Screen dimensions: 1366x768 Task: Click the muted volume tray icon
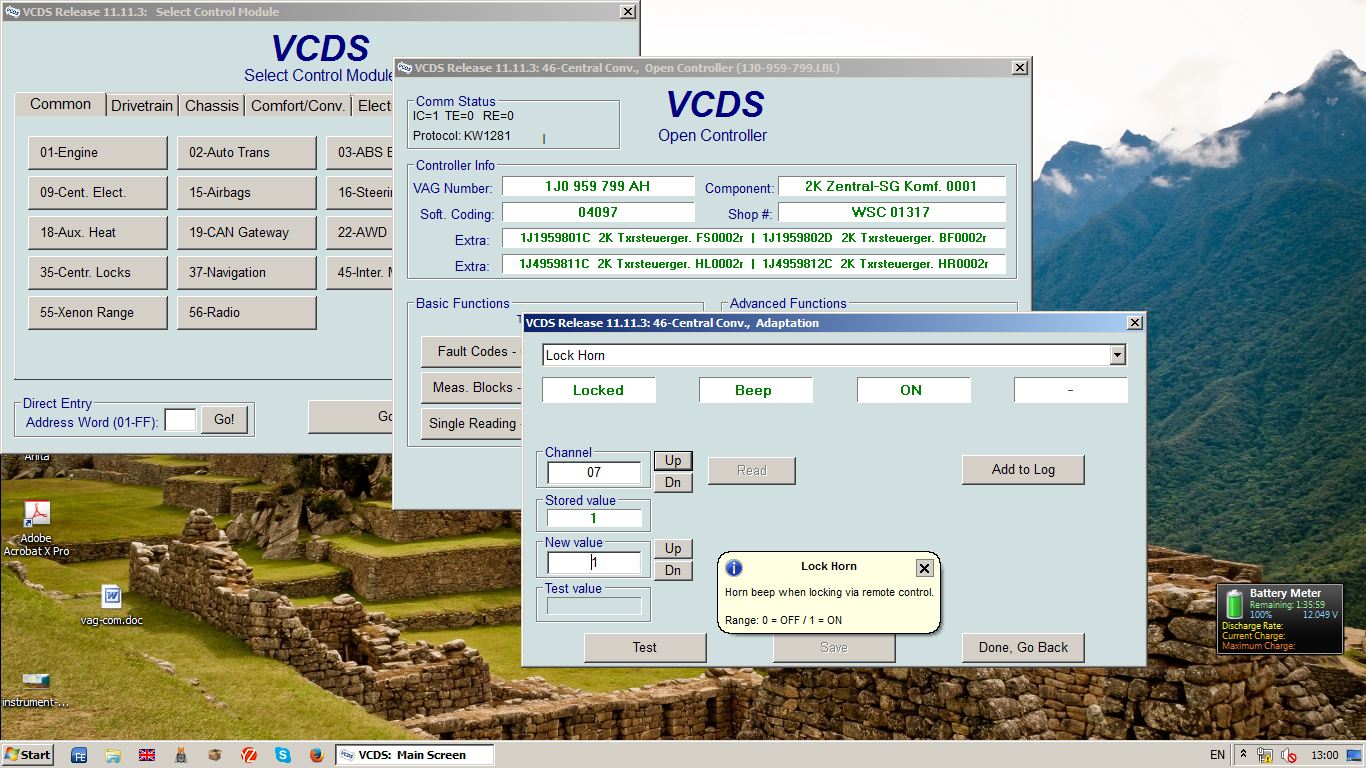point(1288,755)
